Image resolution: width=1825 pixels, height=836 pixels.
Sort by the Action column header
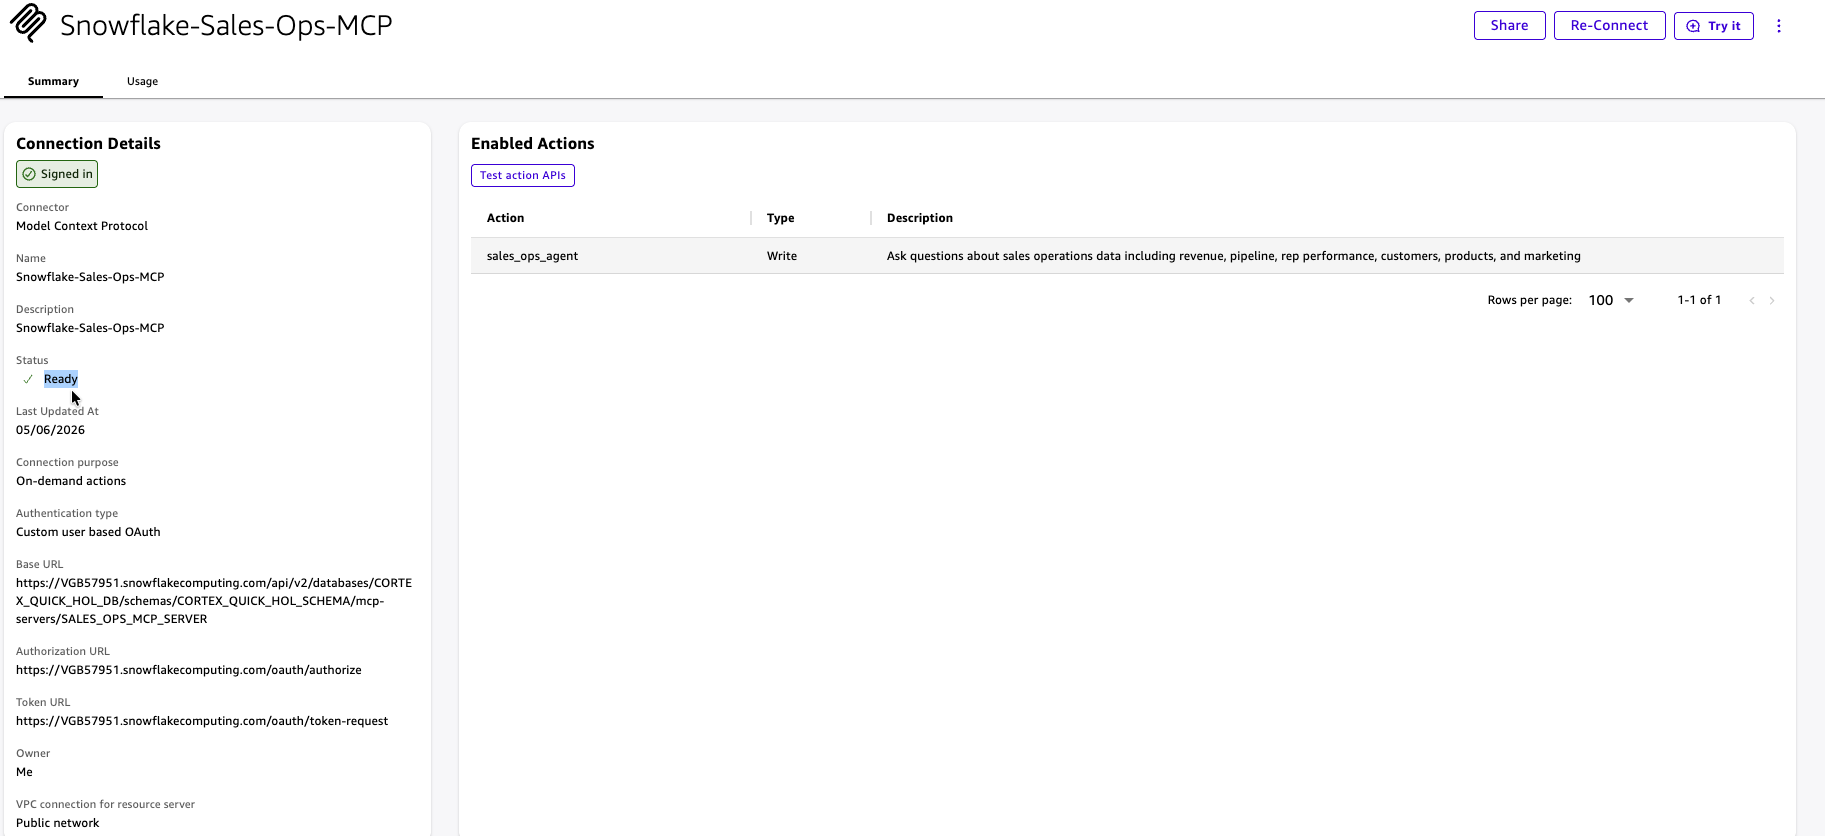pos(505,218)
